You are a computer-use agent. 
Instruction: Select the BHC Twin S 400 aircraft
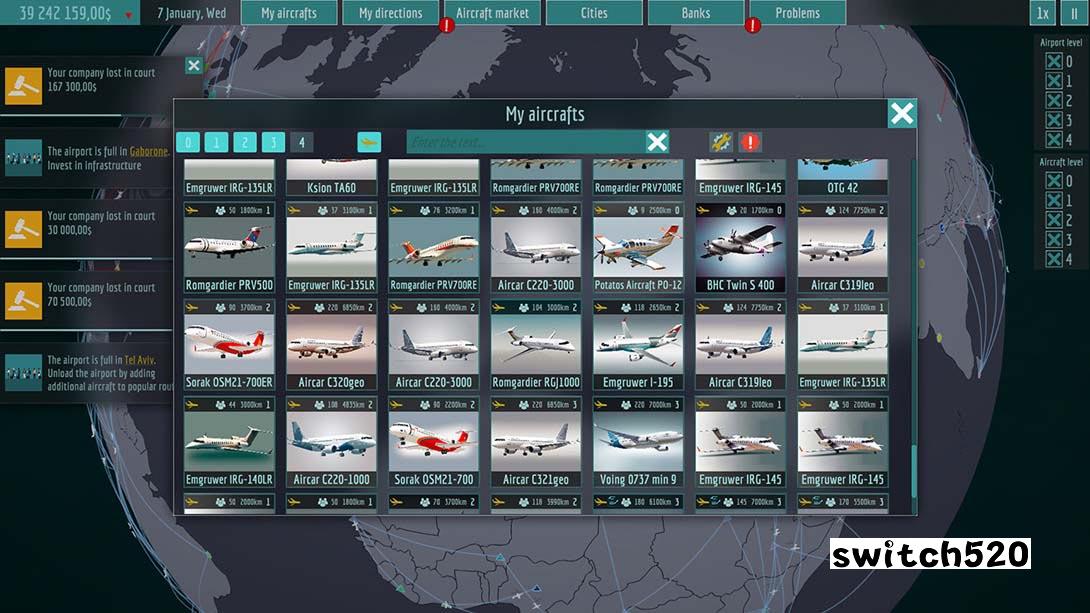click(740, 247)
